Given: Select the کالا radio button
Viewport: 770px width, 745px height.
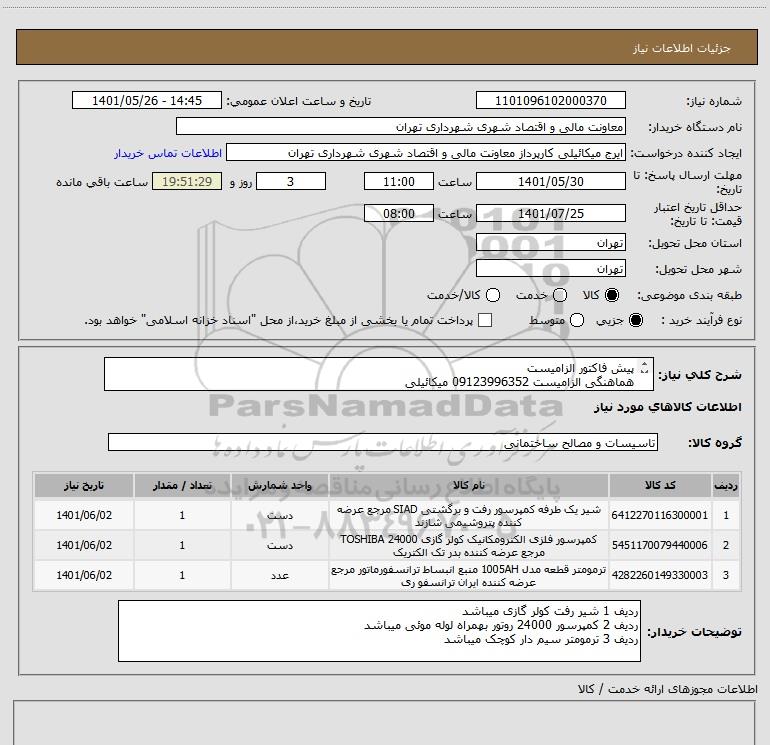Looking at the screenshot, I should tap(612, 295).
